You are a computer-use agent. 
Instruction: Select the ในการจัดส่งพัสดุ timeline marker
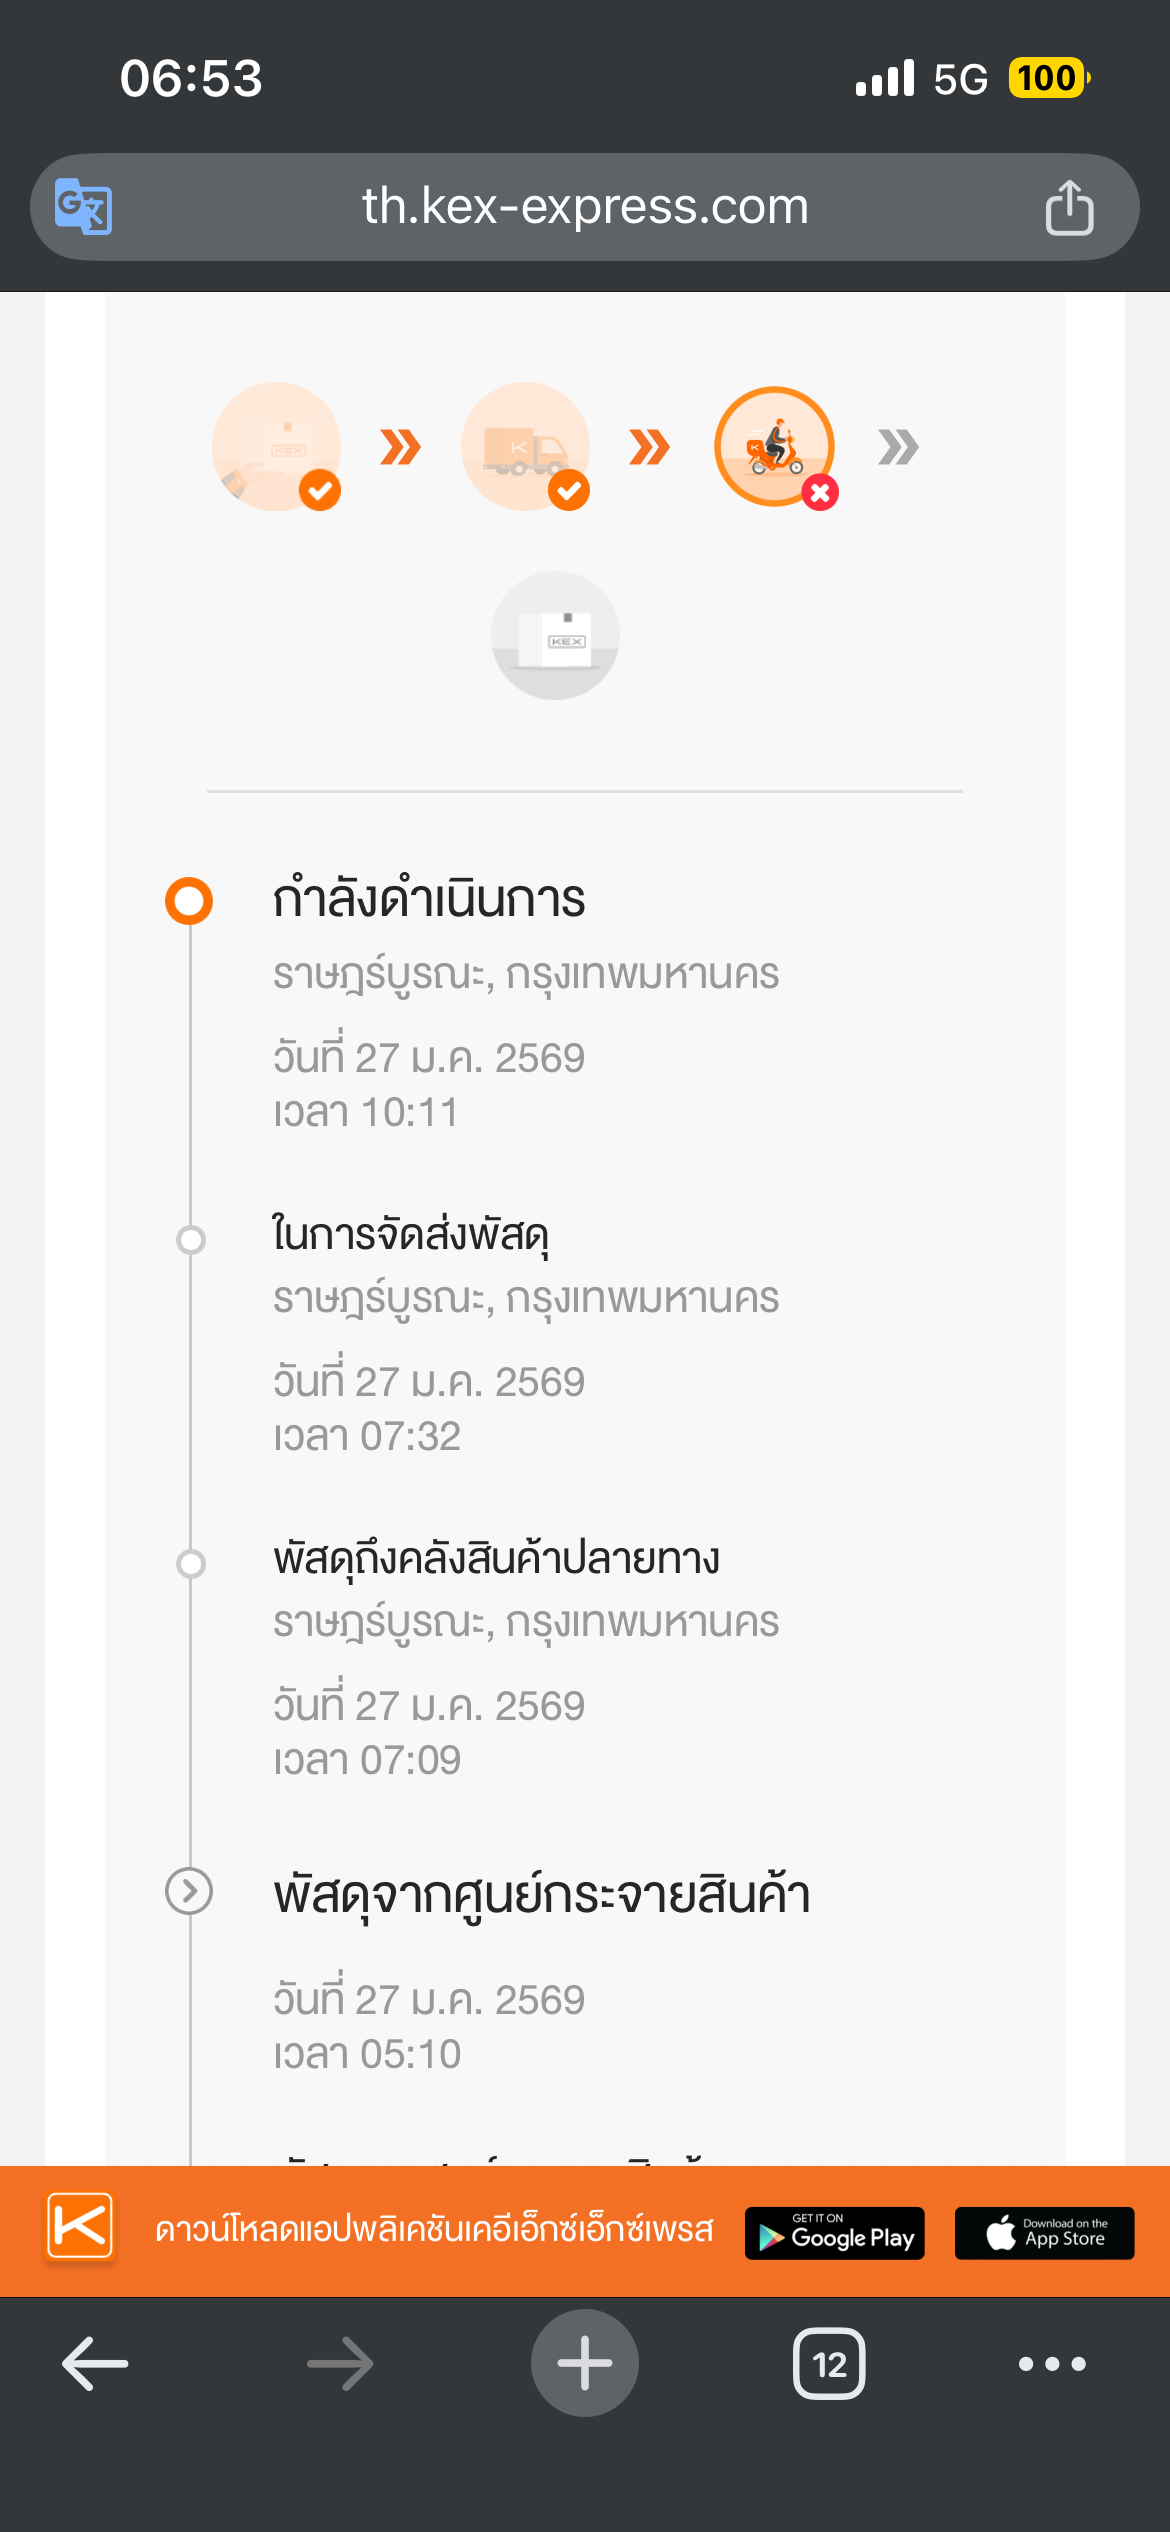190,1239
